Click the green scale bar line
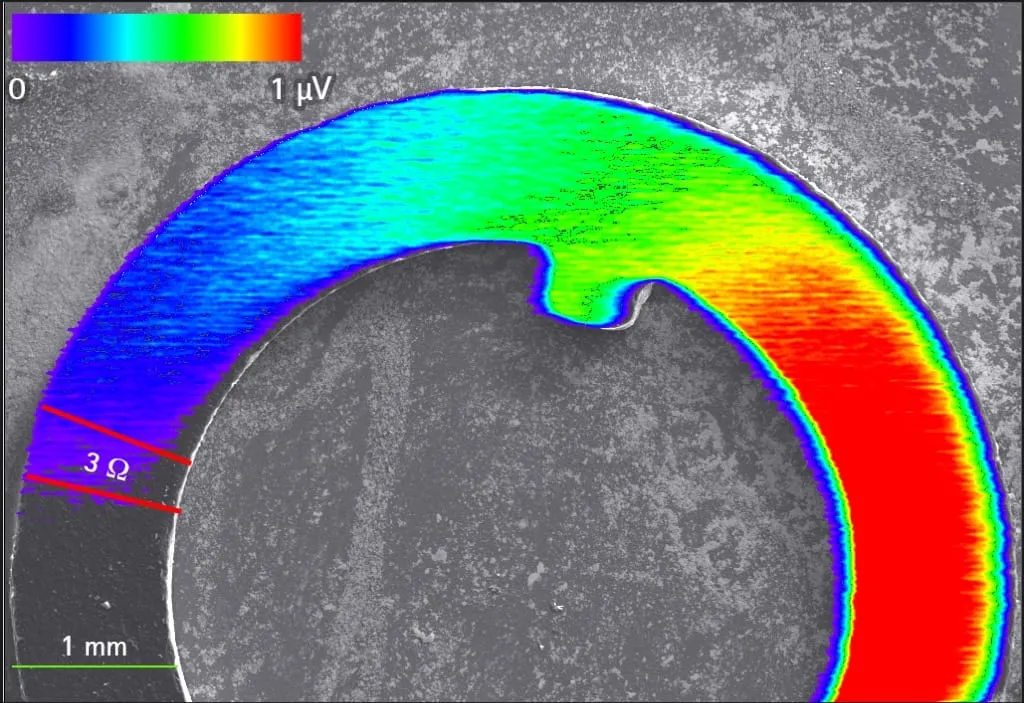Screen dimensions: 1024x703 tap(95, 666)
